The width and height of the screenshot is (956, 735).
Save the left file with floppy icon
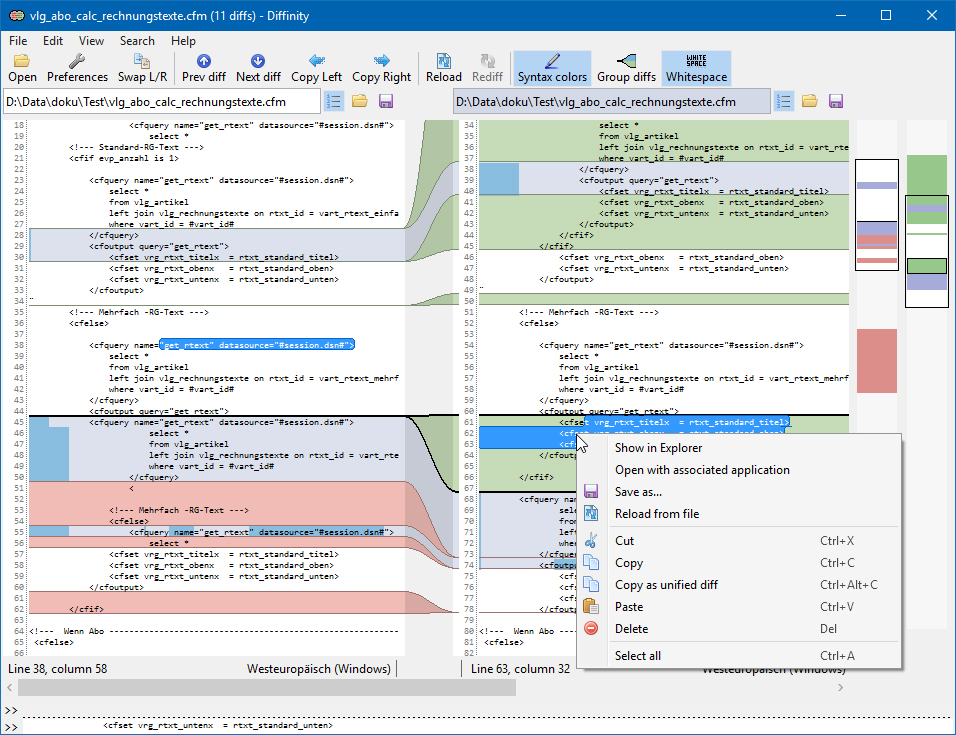point(386,101)
